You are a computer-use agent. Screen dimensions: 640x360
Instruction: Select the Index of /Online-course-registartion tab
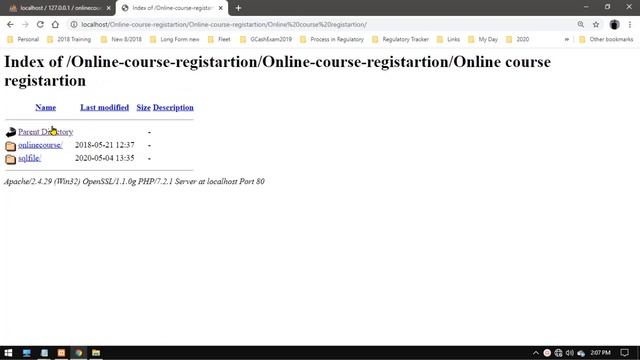coord(172,8)
